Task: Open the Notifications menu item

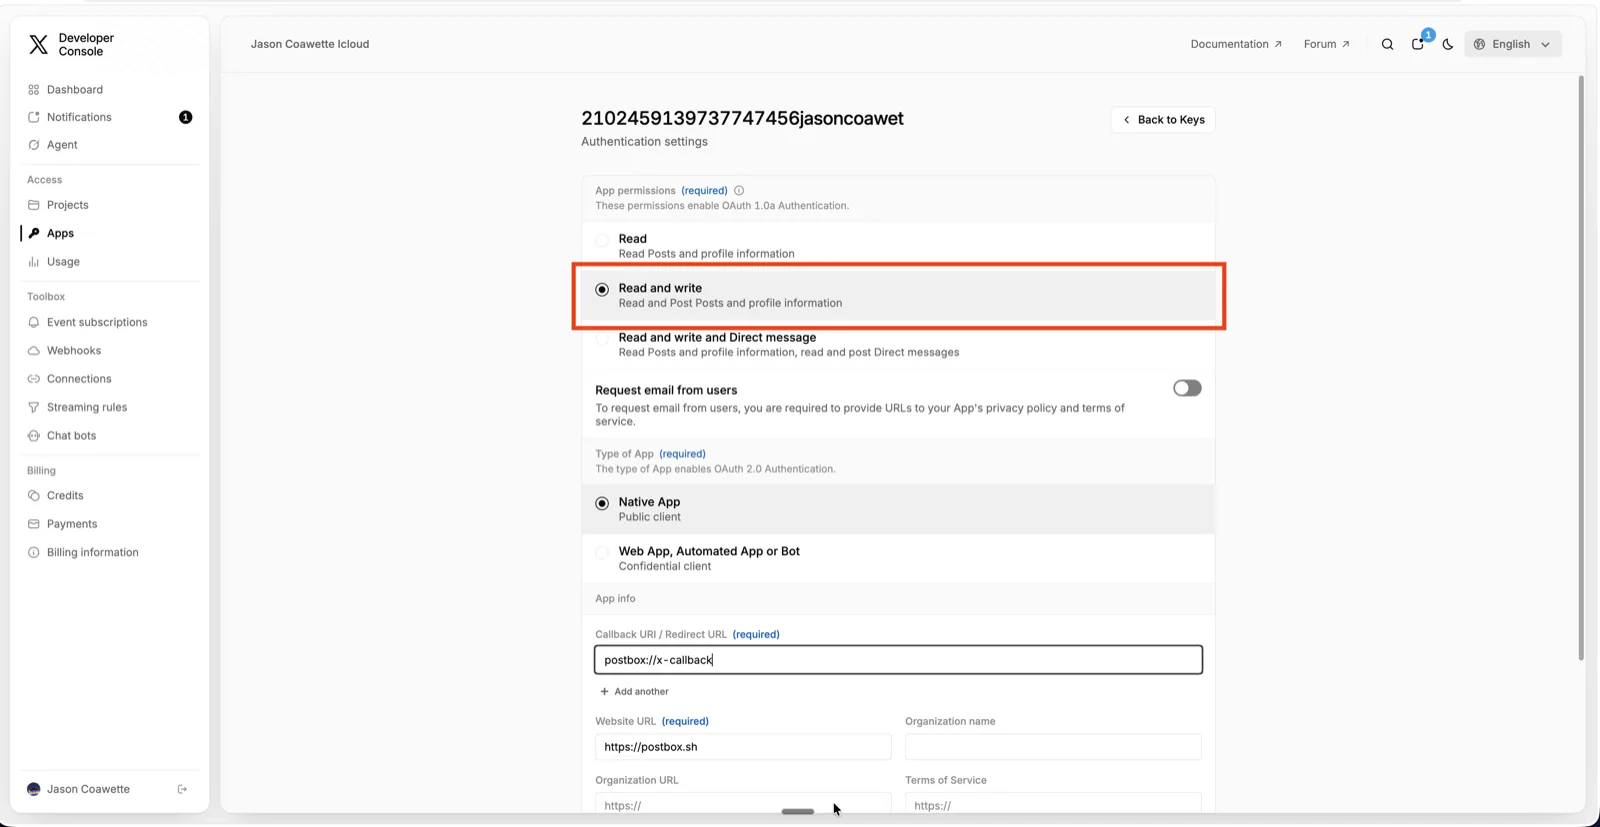Action: 79,117
